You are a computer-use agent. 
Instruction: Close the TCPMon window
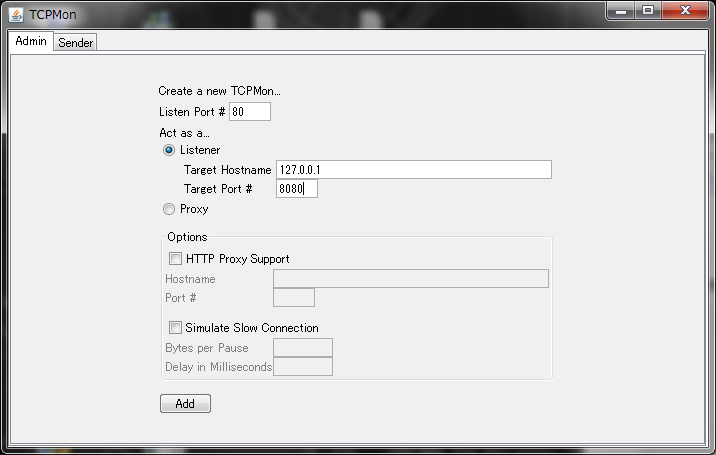point(685,11)
